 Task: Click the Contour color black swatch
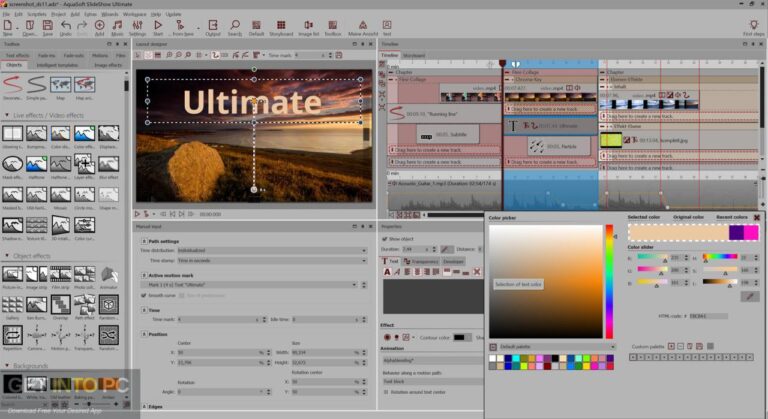click(x=459, y=337)
